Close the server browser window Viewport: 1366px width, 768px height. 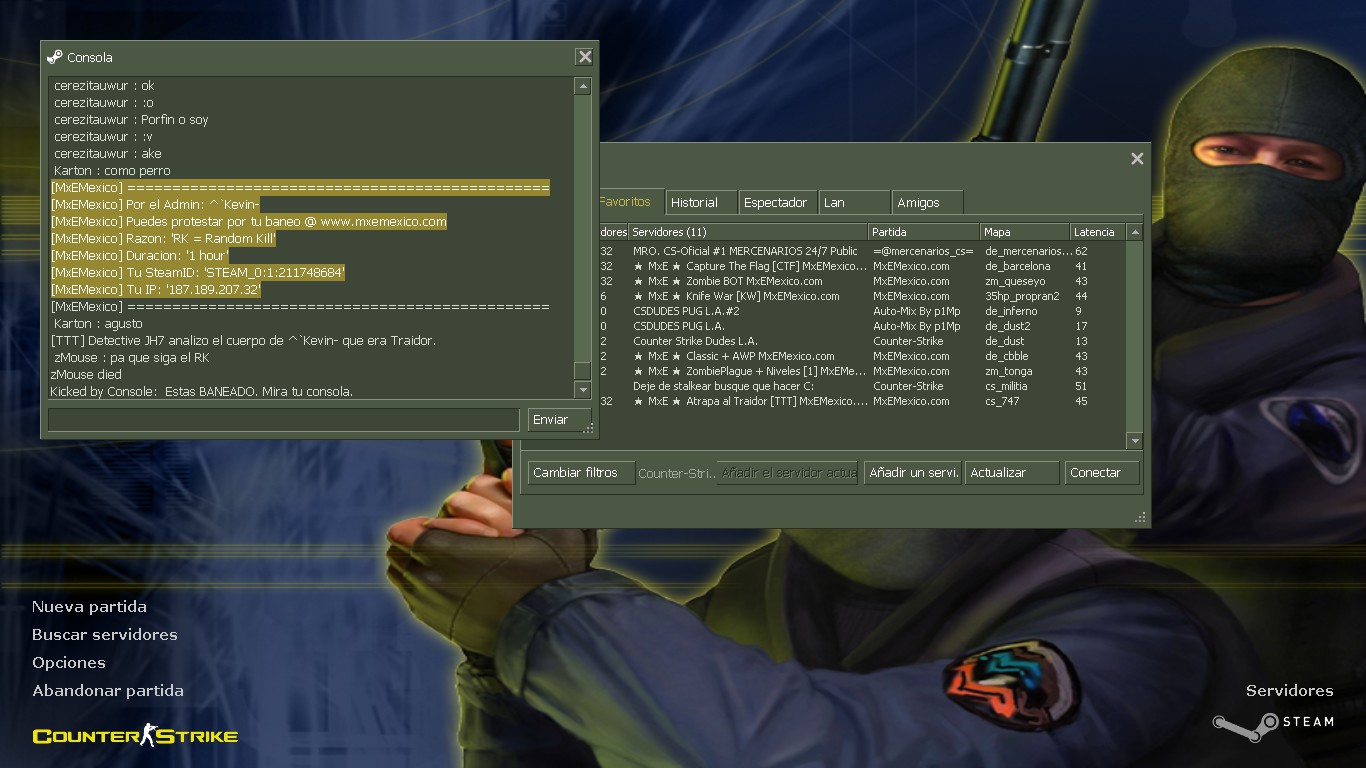[x=1137, y=158]
